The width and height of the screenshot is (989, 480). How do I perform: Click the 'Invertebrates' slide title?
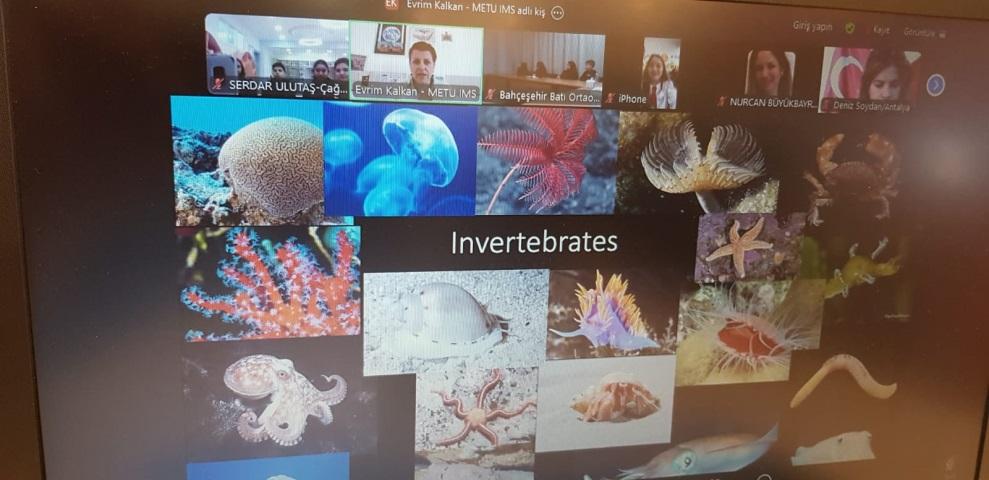click(x=534, y=243)
